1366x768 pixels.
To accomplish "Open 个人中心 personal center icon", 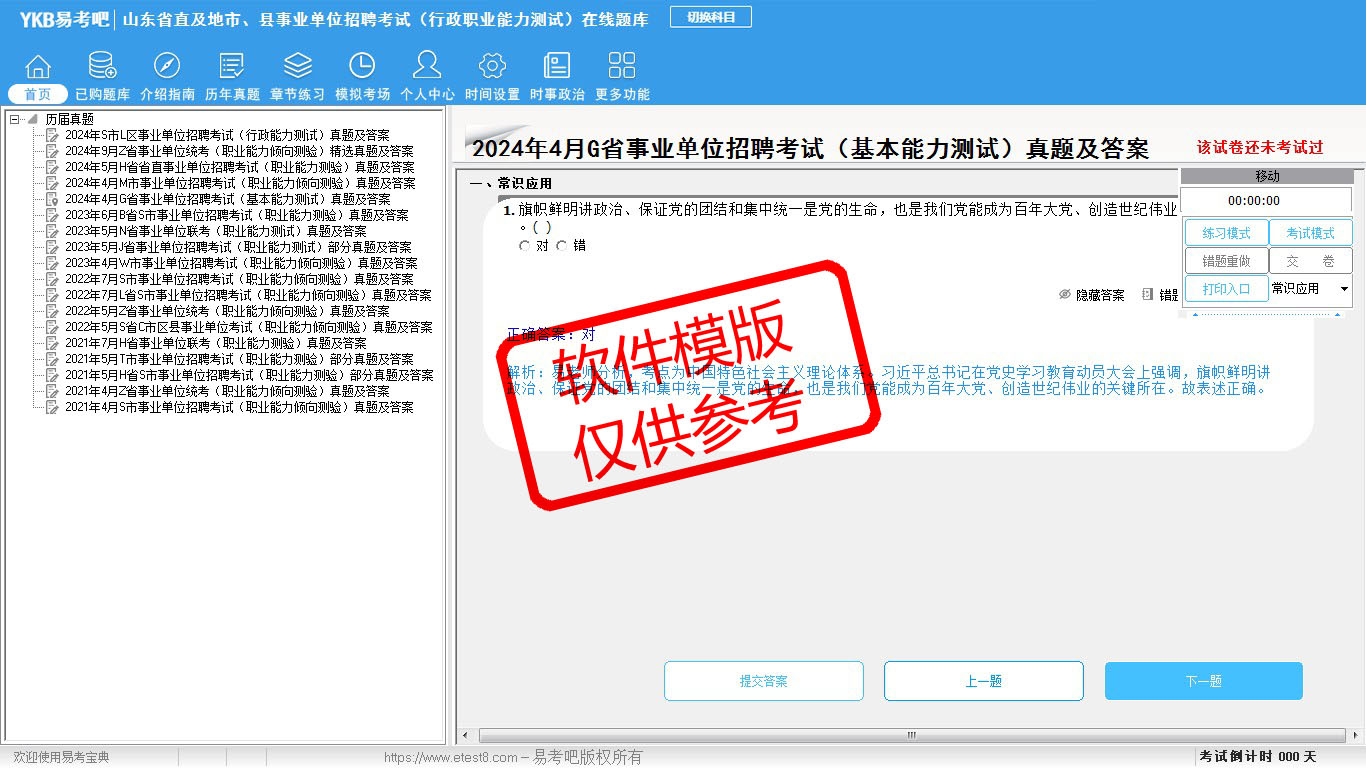I will tap(427, 67).
